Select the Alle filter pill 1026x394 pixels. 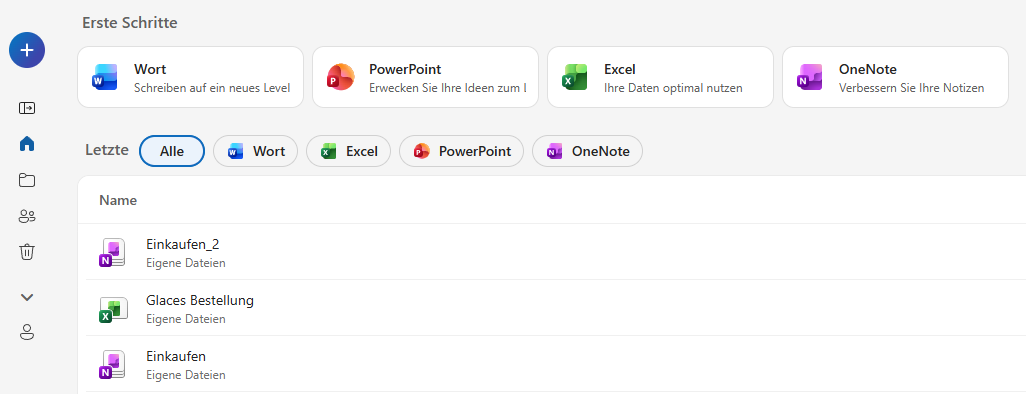[172, 151]
